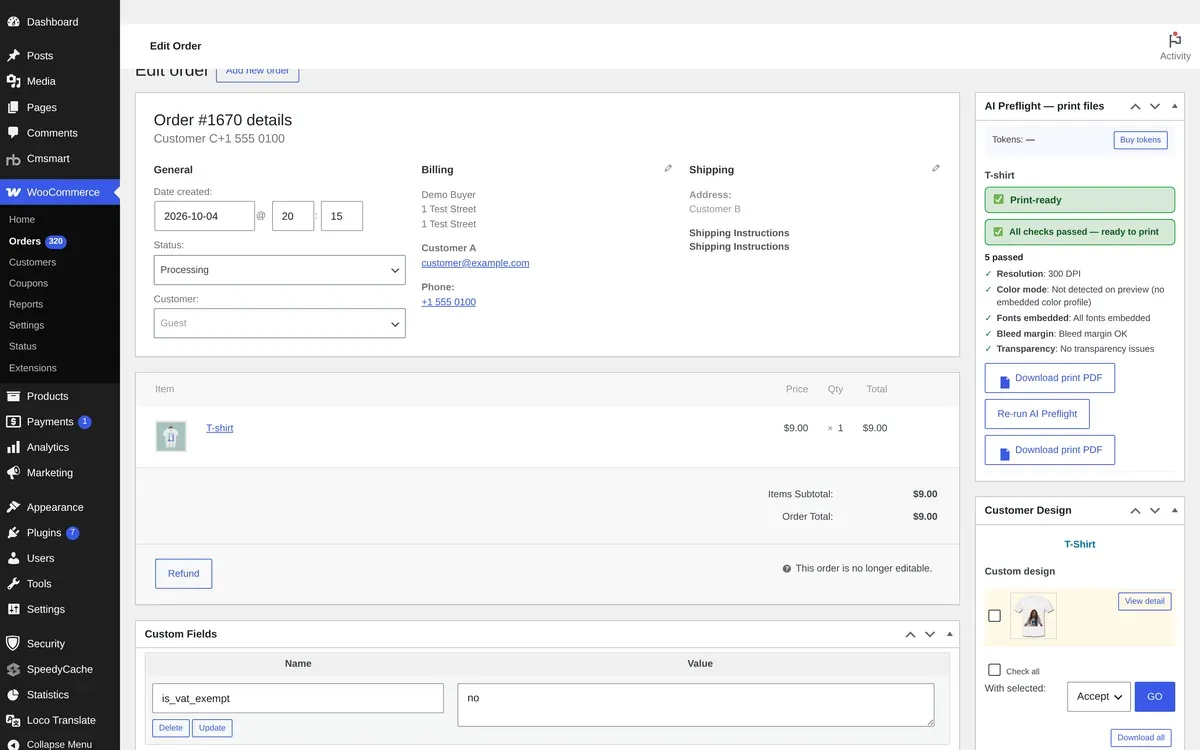
Task: Tick the custom design T-shirt checkbox
Action: pyautogui.click(x=994, y=616)
